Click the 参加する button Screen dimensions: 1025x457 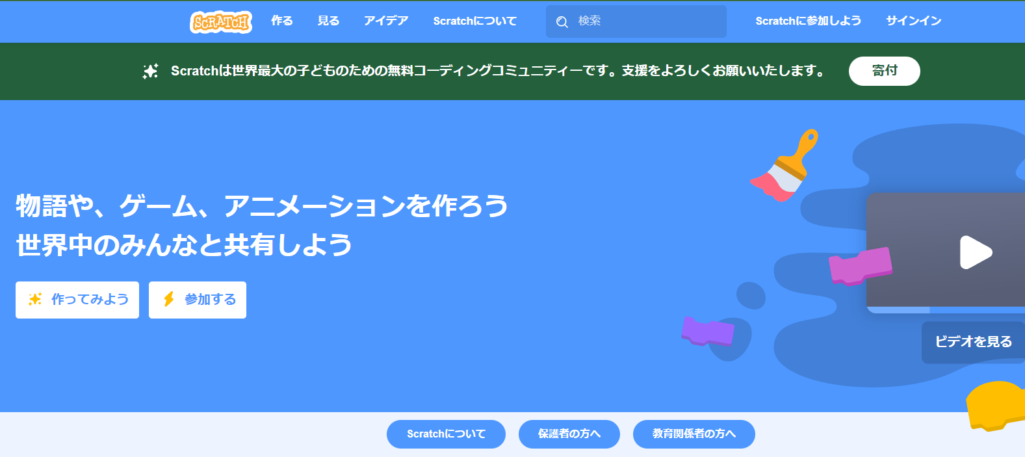(197, 300)
